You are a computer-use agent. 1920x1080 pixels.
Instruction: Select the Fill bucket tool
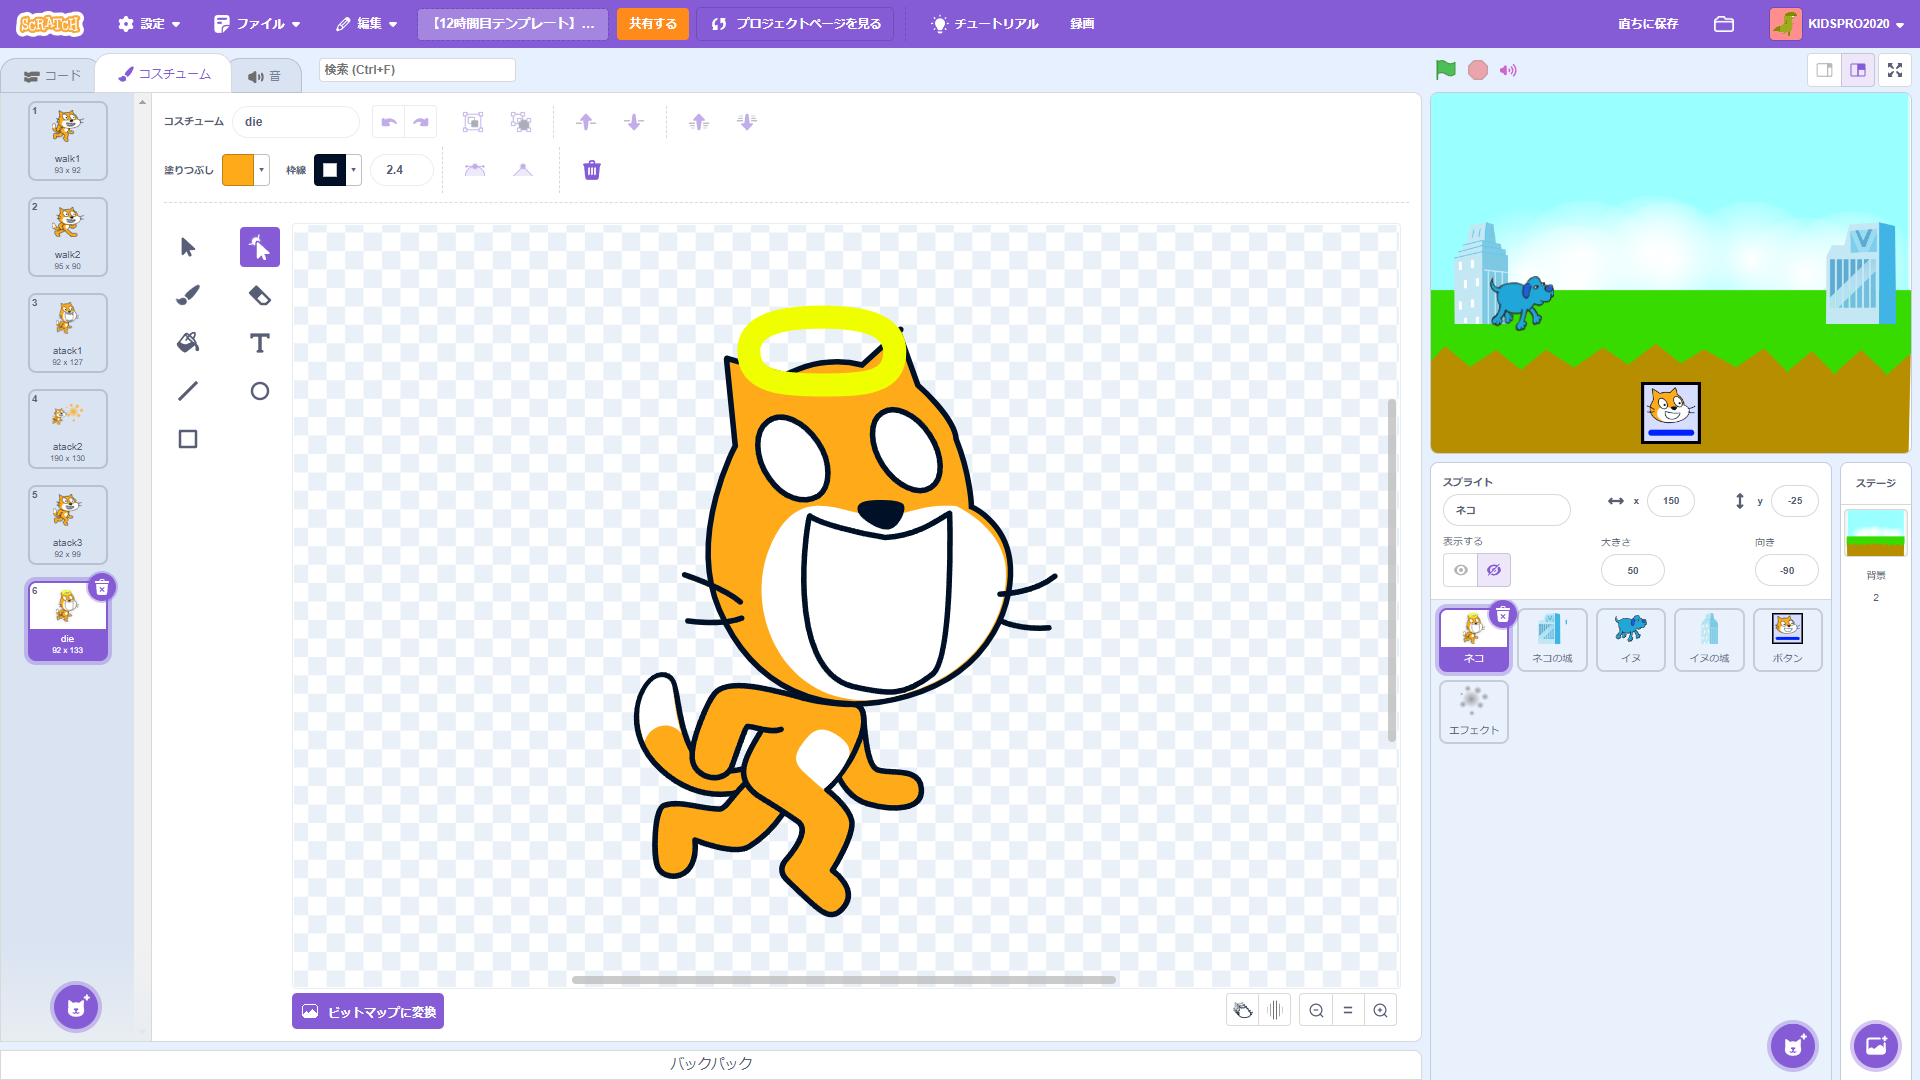tap(188, 343)
